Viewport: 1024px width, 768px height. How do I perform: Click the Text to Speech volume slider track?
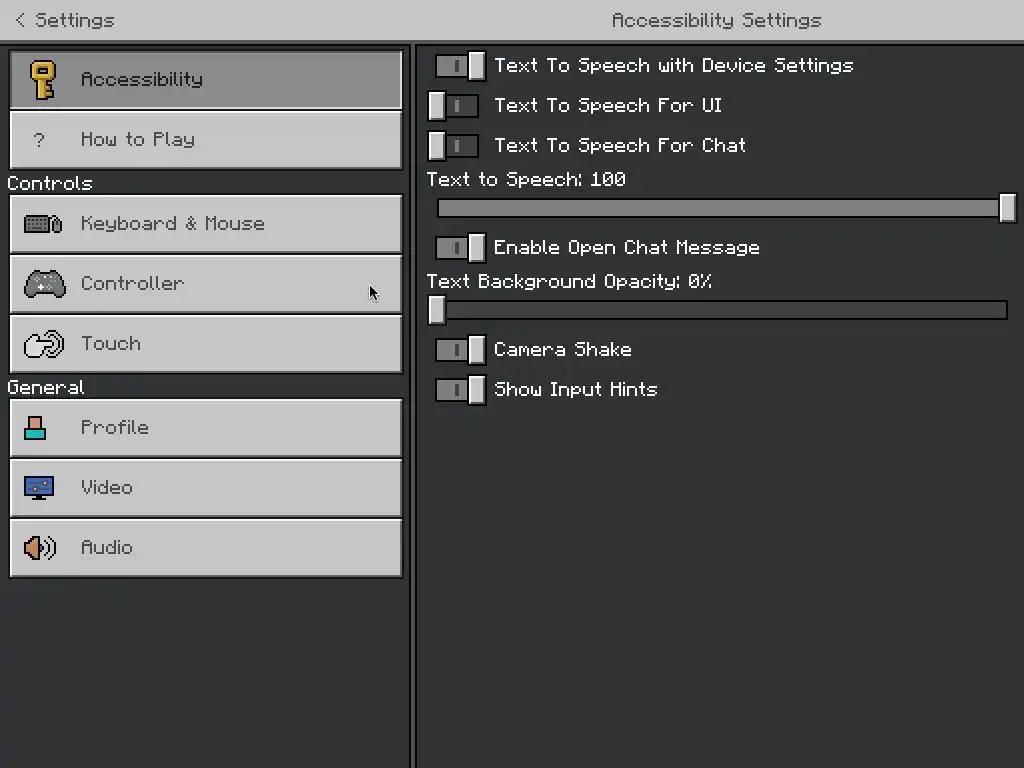coord(720,208)
